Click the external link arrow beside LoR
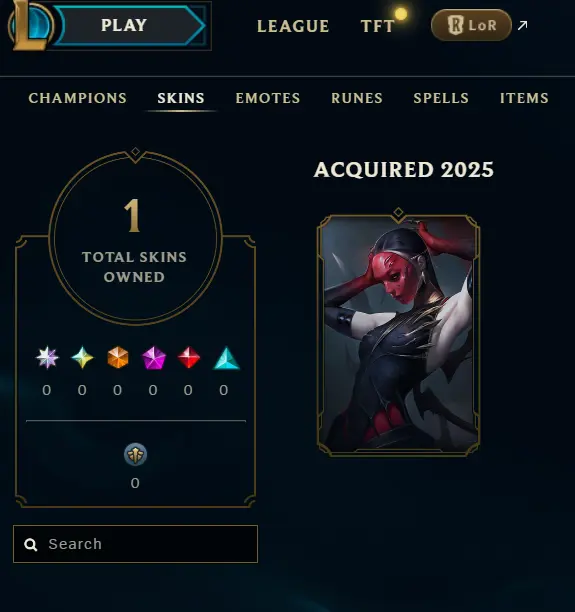575x612 pixels. pyautogui.click(x=522, y=26)
